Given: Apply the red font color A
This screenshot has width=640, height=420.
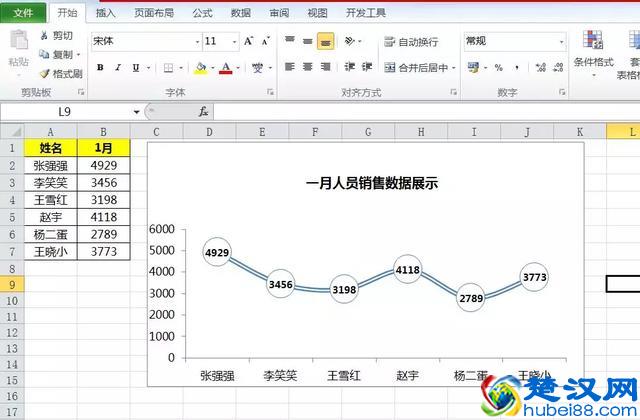Looking at the screenshot, I should [226, 68].
